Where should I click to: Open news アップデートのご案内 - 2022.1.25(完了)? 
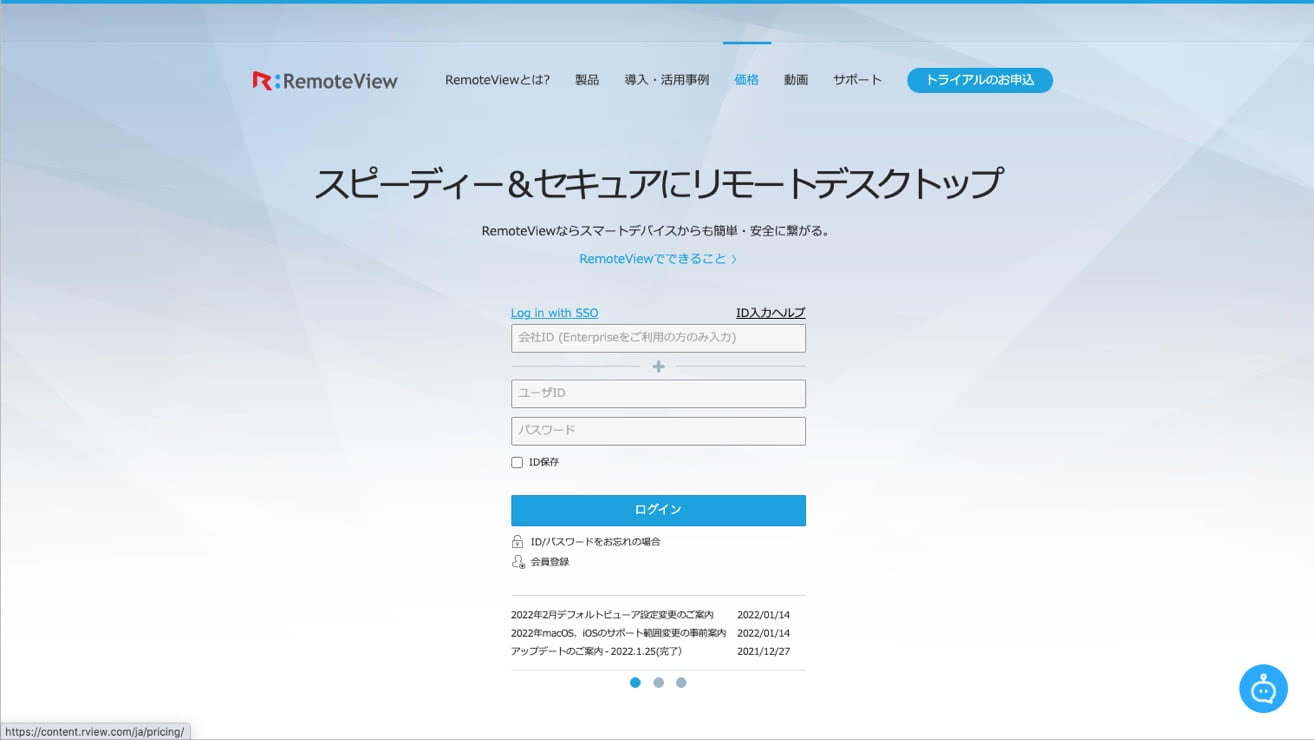(596, 651)
